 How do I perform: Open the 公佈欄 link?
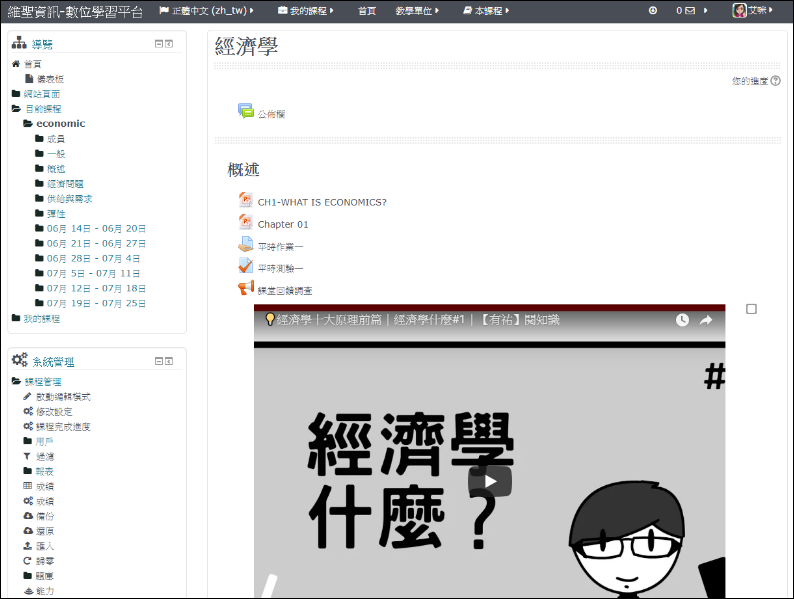pyautogui.click(x=271, y=114)
